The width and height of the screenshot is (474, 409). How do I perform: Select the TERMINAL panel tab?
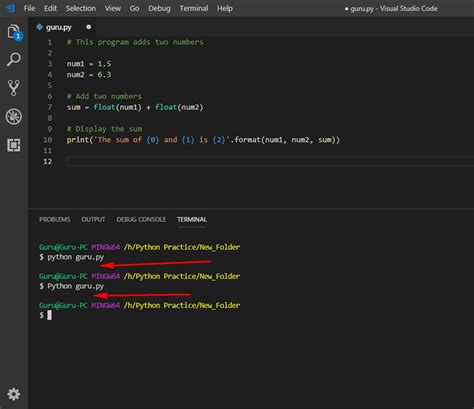(x=192, y=219)
